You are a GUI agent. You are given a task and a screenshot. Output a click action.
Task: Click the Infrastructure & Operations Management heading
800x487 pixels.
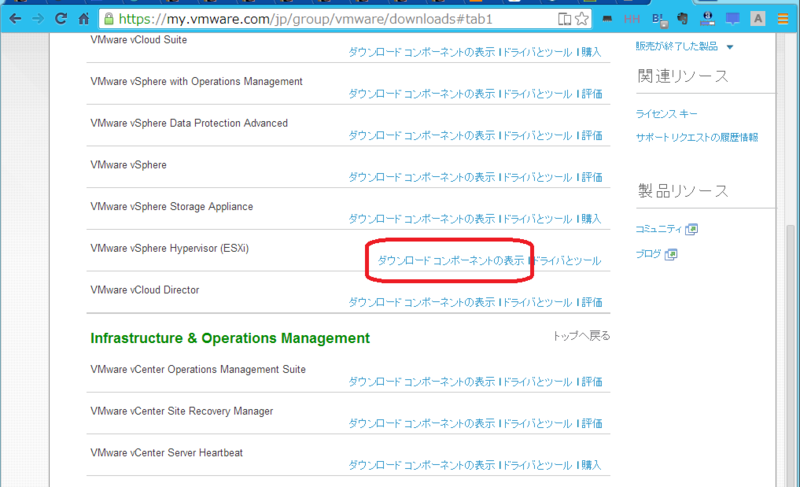[x=230, y=338]
